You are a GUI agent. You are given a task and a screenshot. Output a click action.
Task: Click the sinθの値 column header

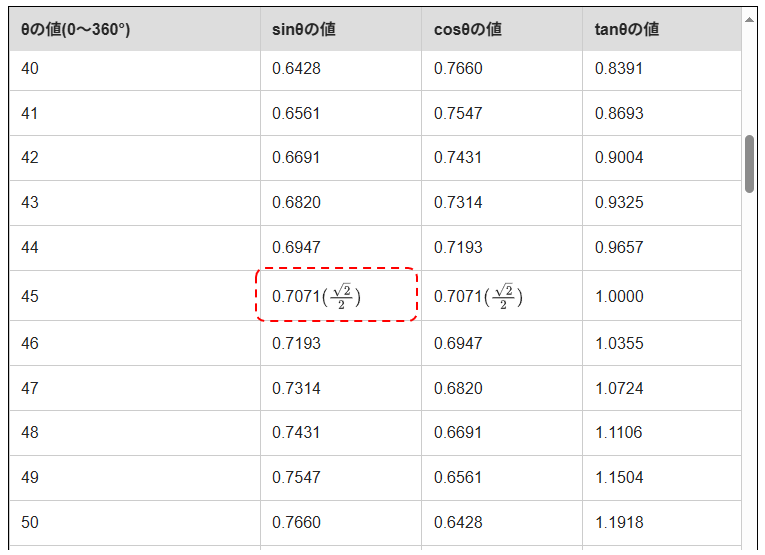(x=304, y=29)
